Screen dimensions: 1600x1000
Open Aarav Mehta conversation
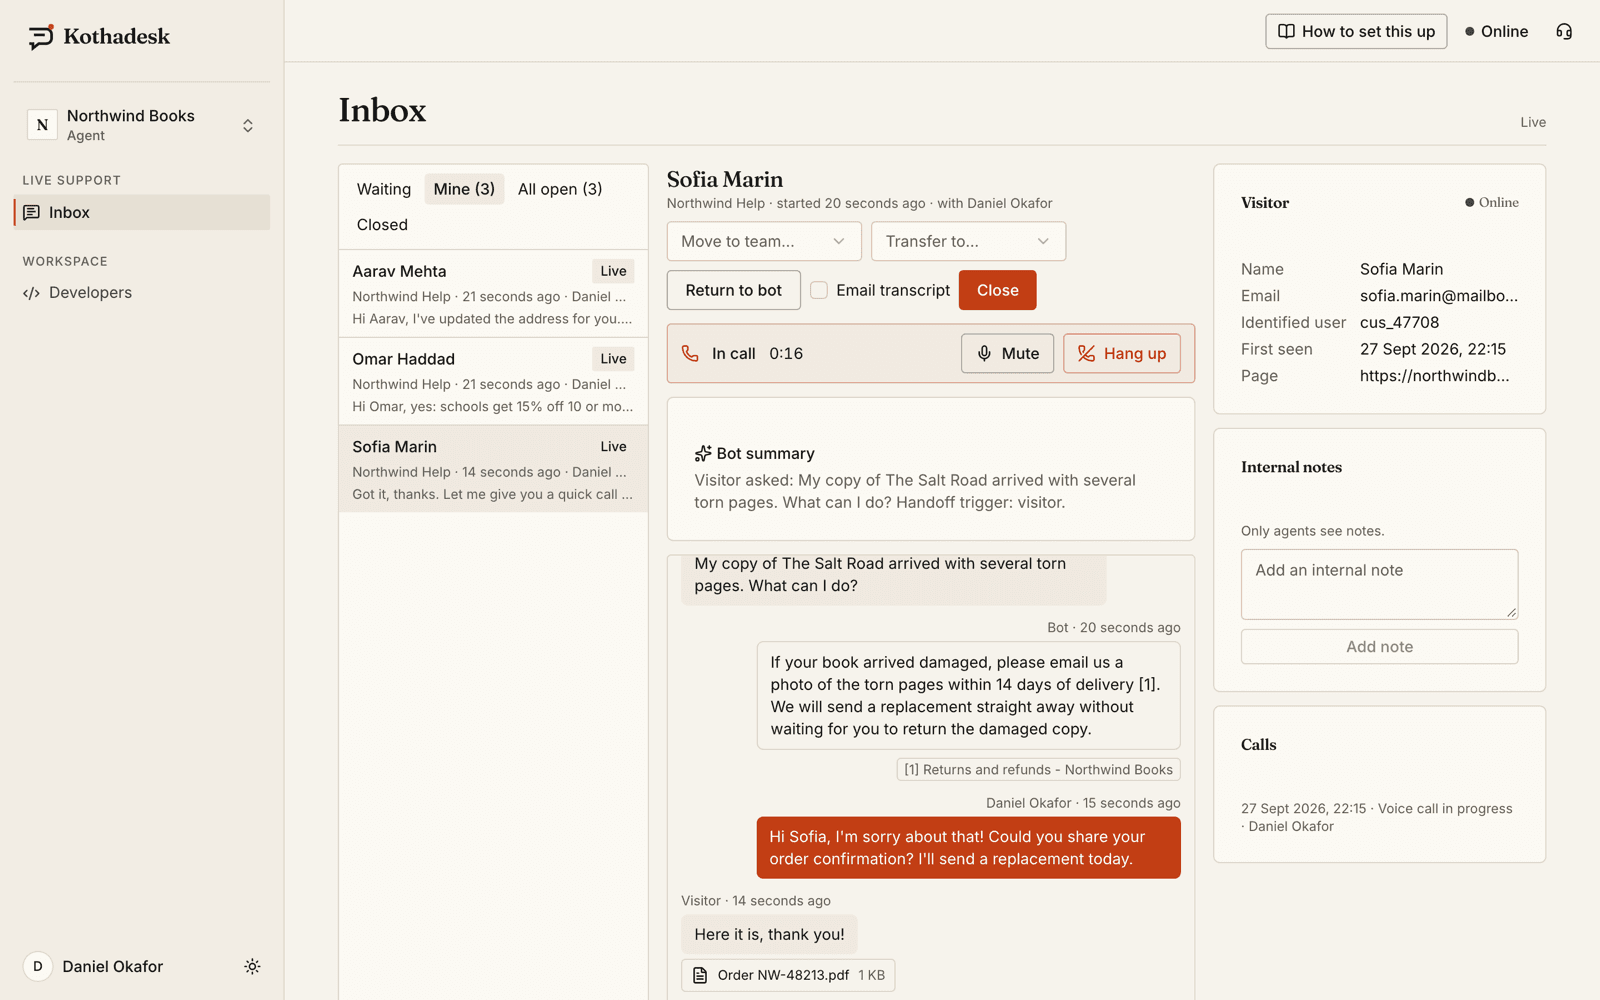[493, 294]
